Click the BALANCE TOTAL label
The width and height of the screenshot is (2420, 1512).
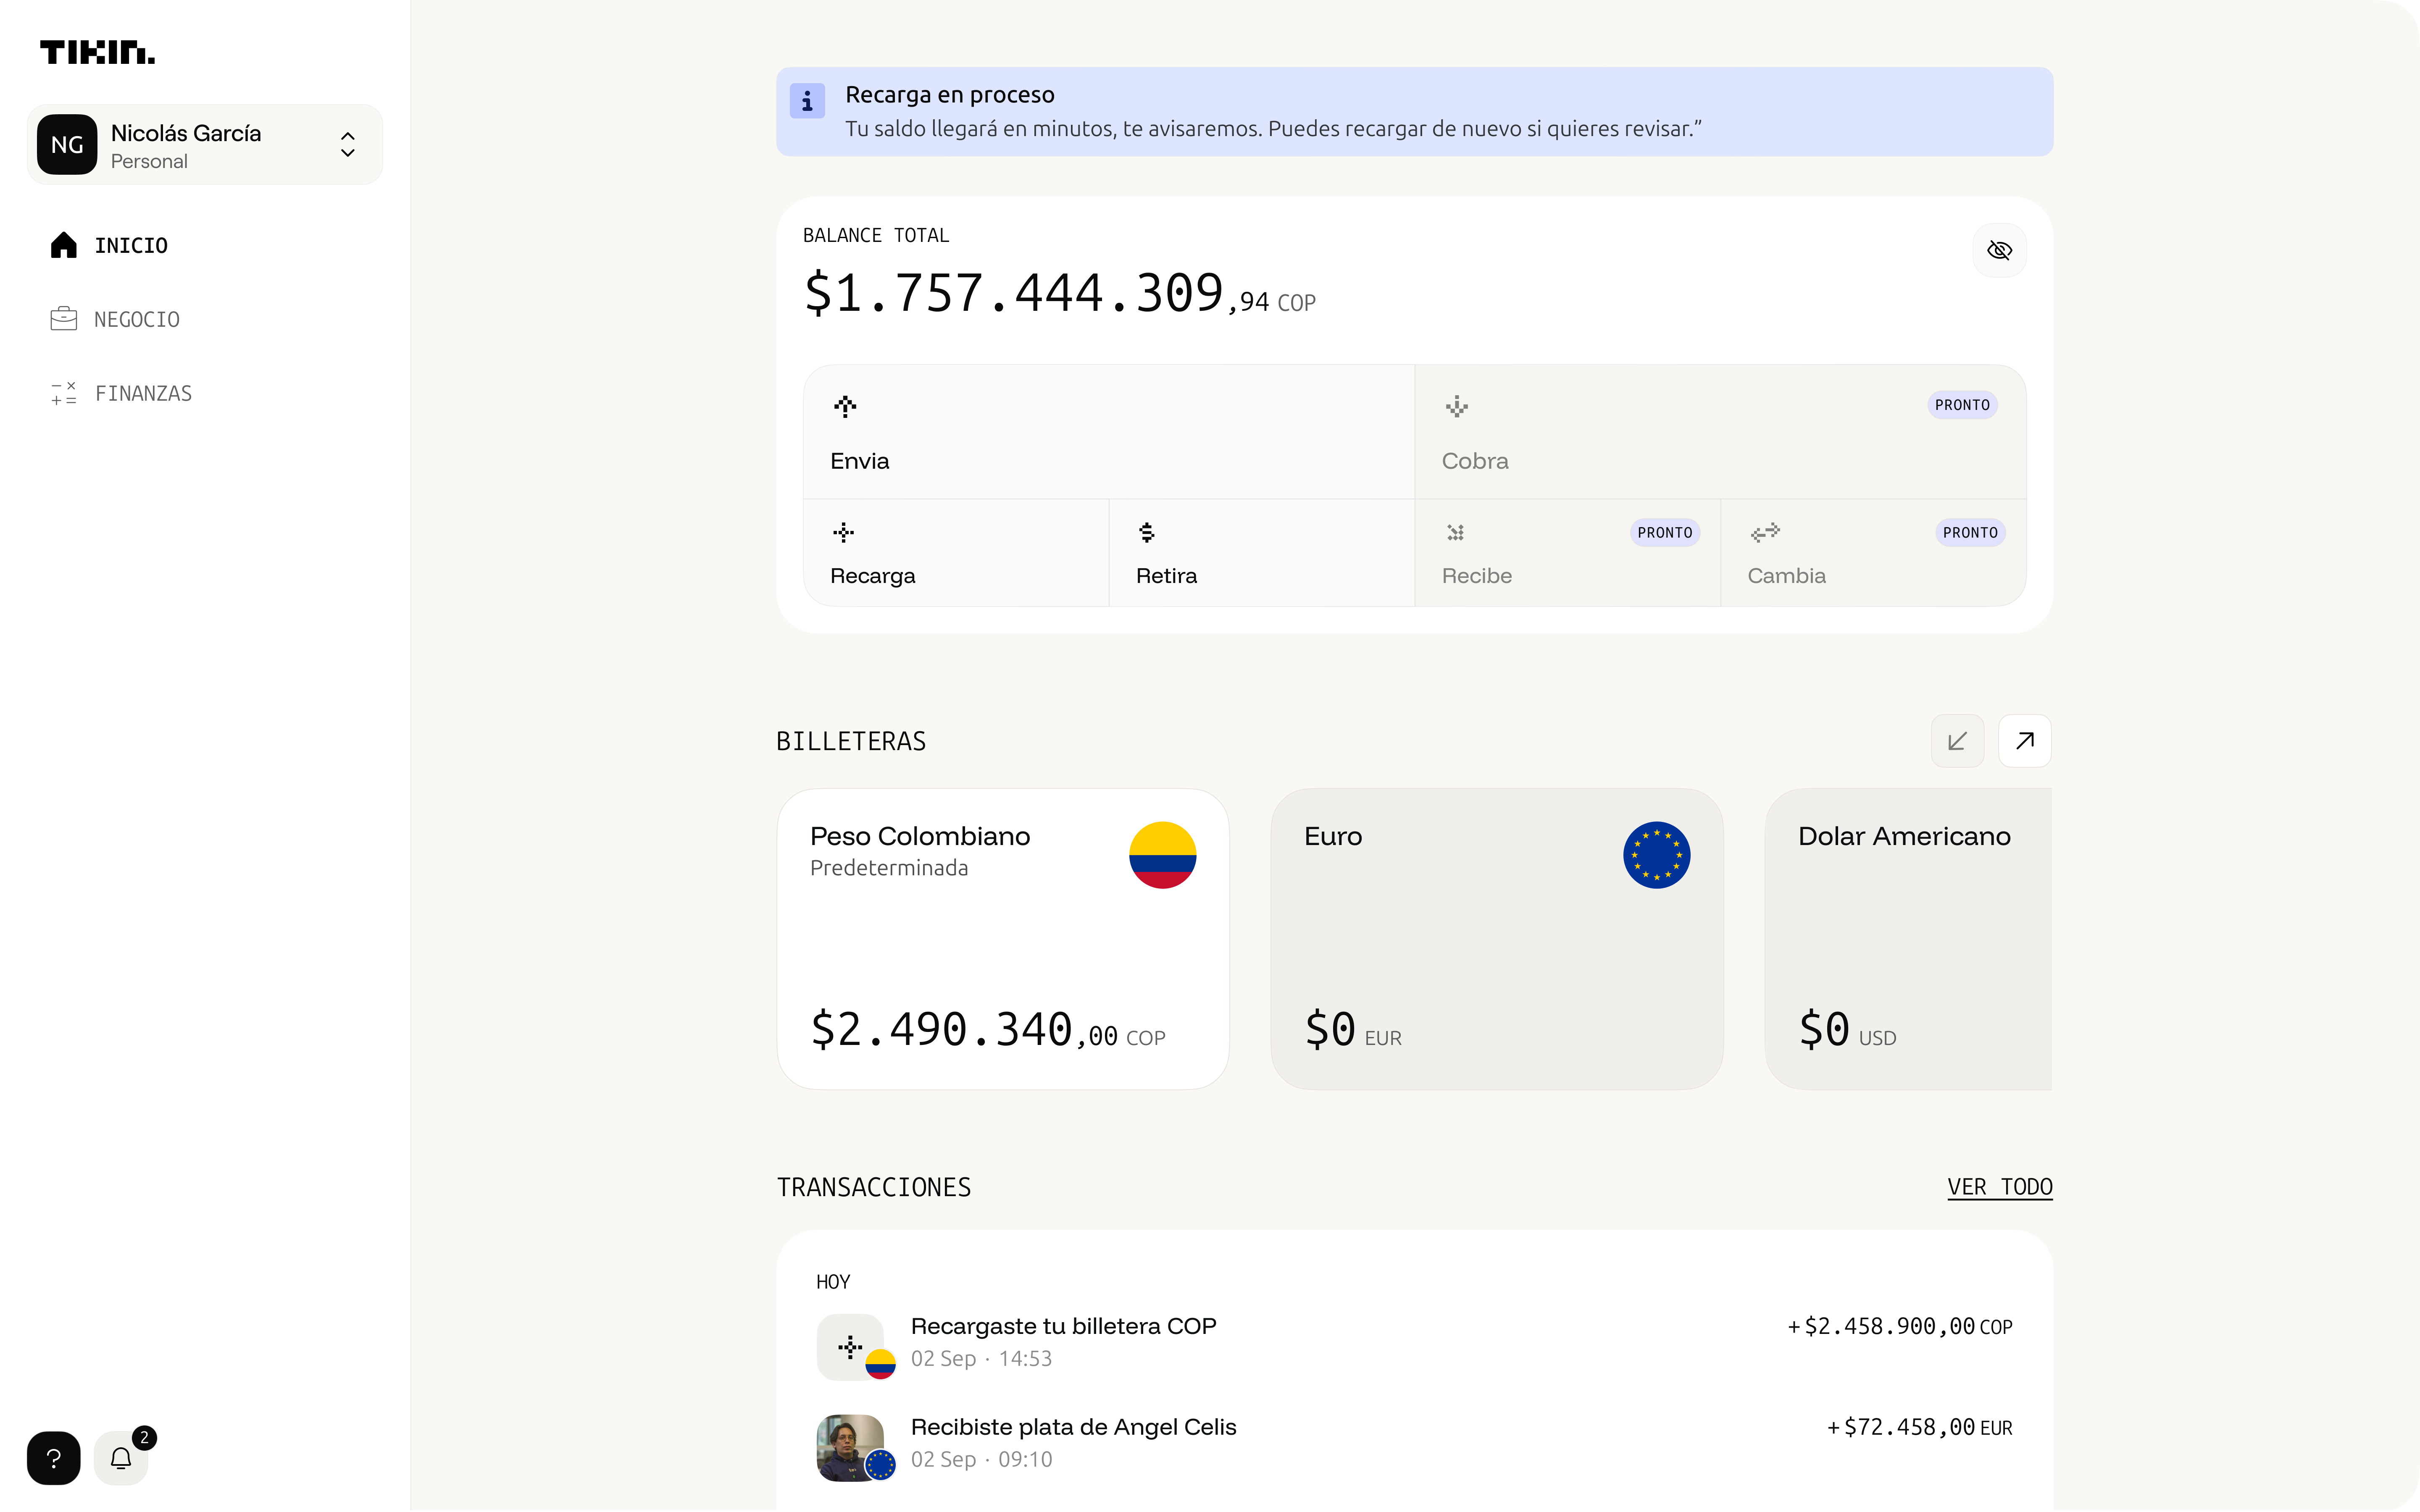876,236
